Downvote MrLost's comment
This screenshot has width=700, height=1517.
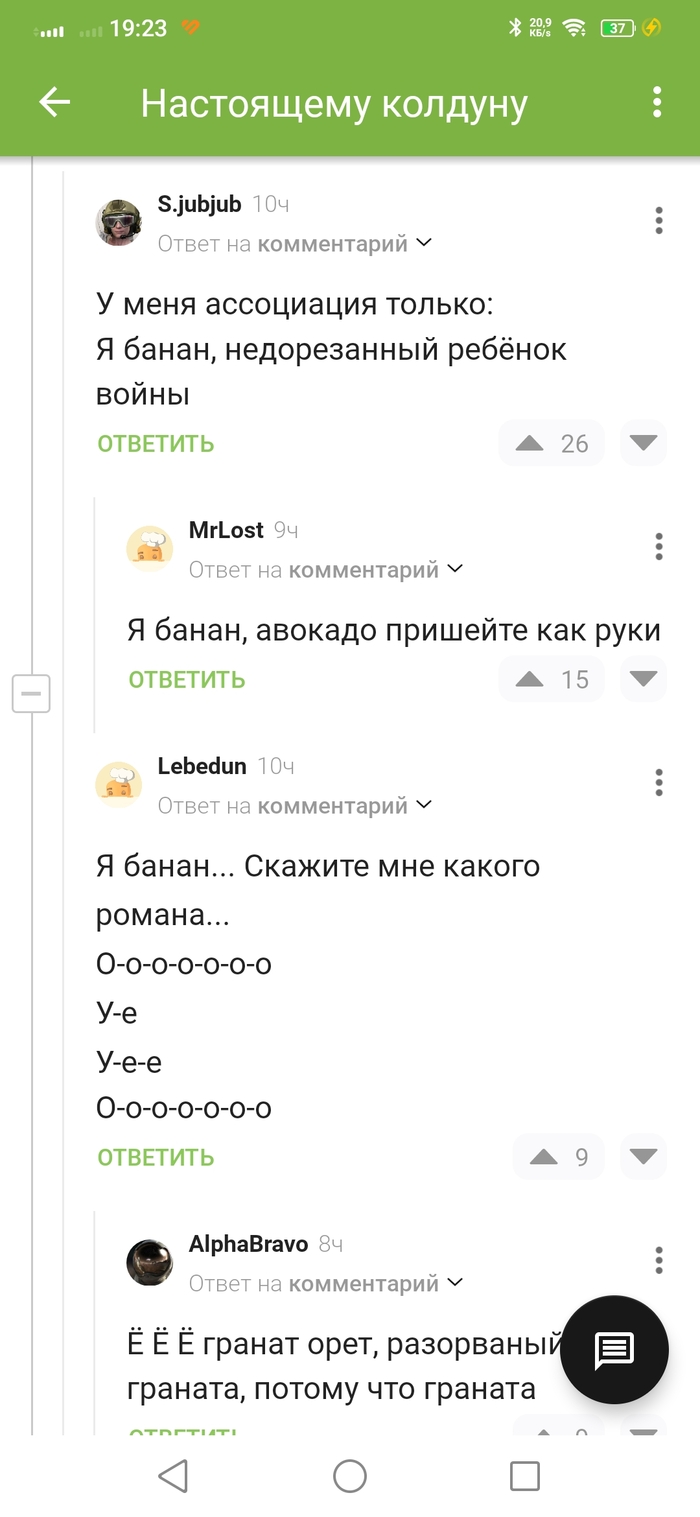pyautogui.click(x=643, y=680)
